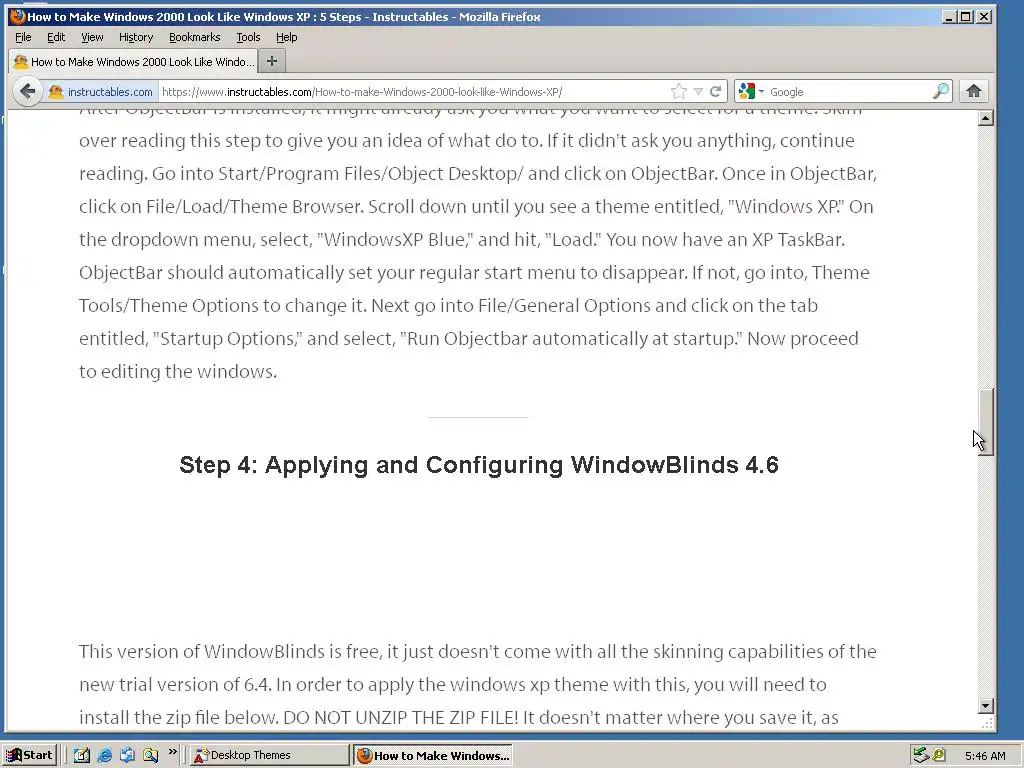Expand hidden quick launch items chevron

(x=172, y=752)
